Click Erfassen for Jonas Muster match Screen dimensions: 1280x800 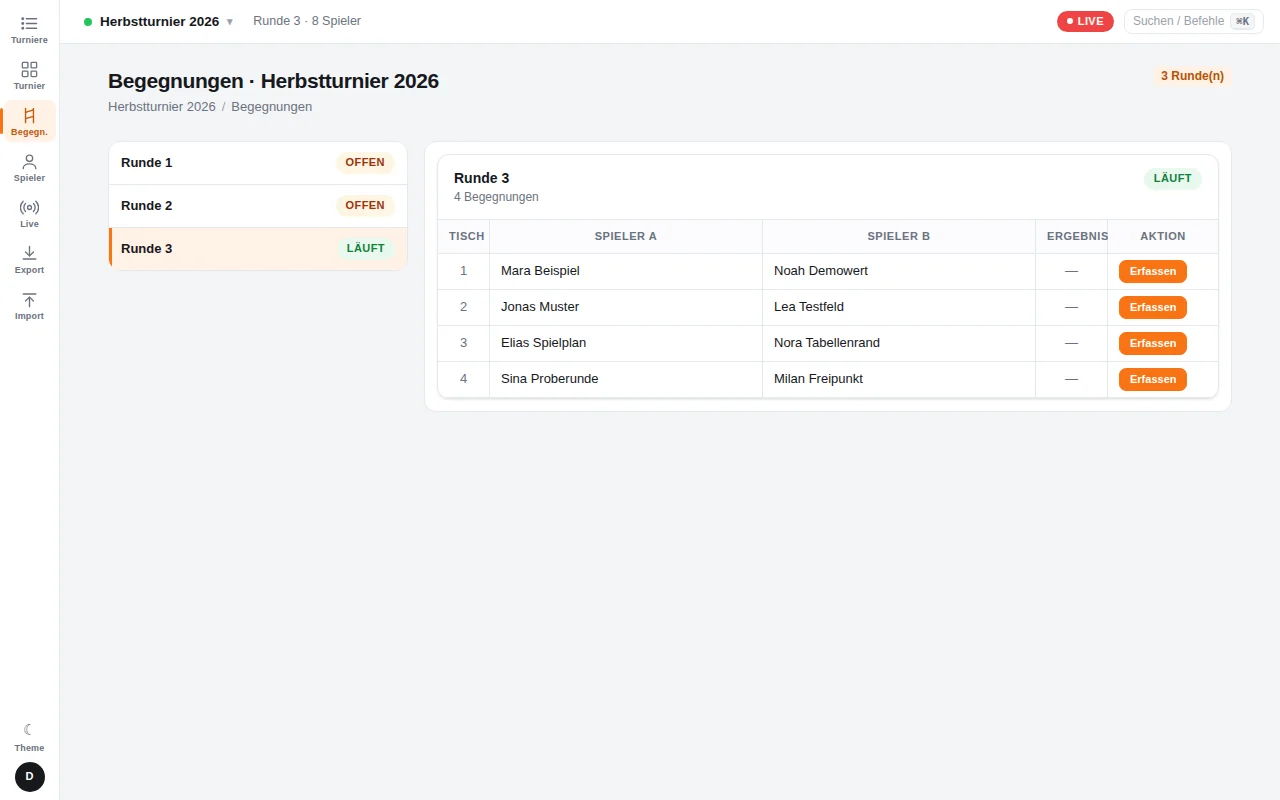coord(1152,307)
